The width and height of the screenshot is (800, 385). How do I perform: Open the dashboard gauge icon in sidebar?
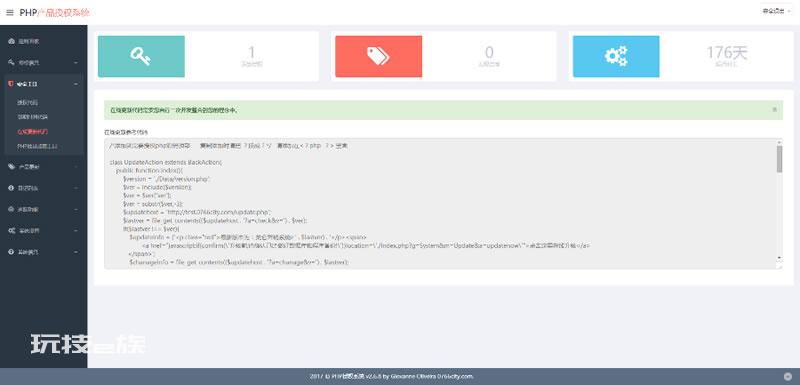point(11,41)
